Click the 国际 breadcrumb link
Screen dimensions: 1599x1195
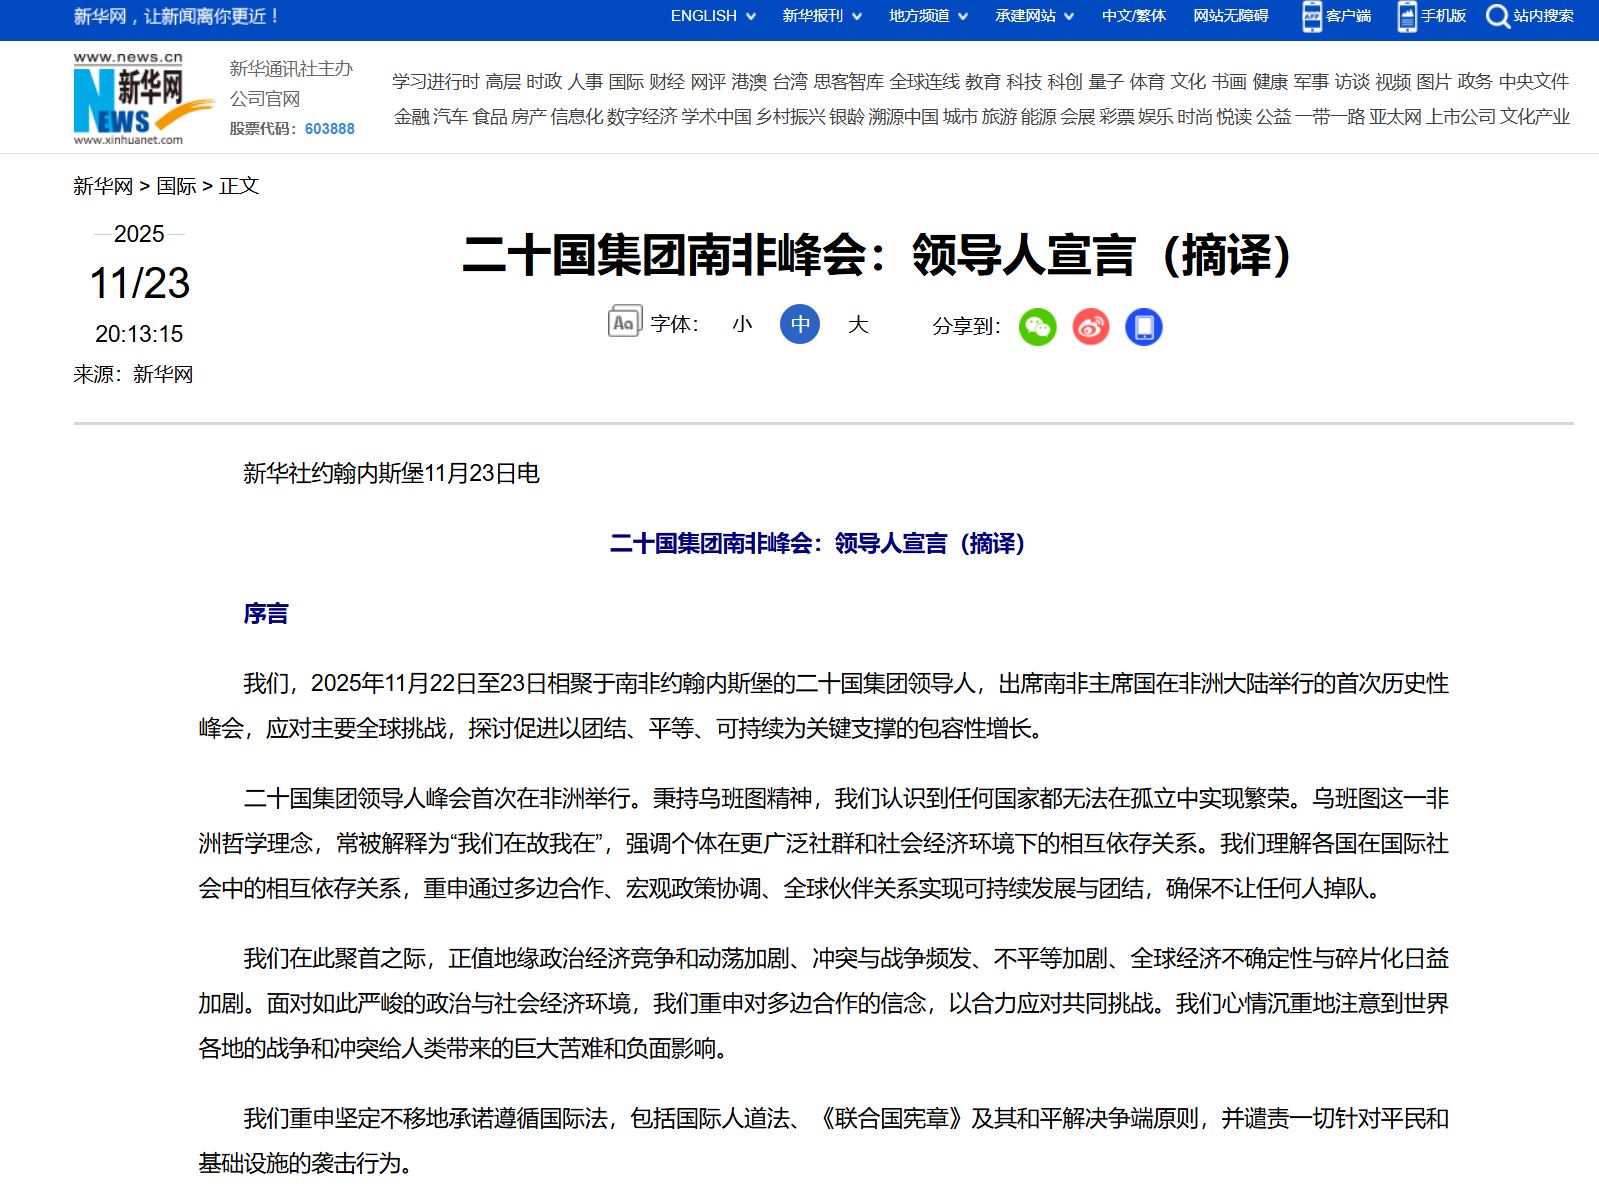tap(176, 186)
